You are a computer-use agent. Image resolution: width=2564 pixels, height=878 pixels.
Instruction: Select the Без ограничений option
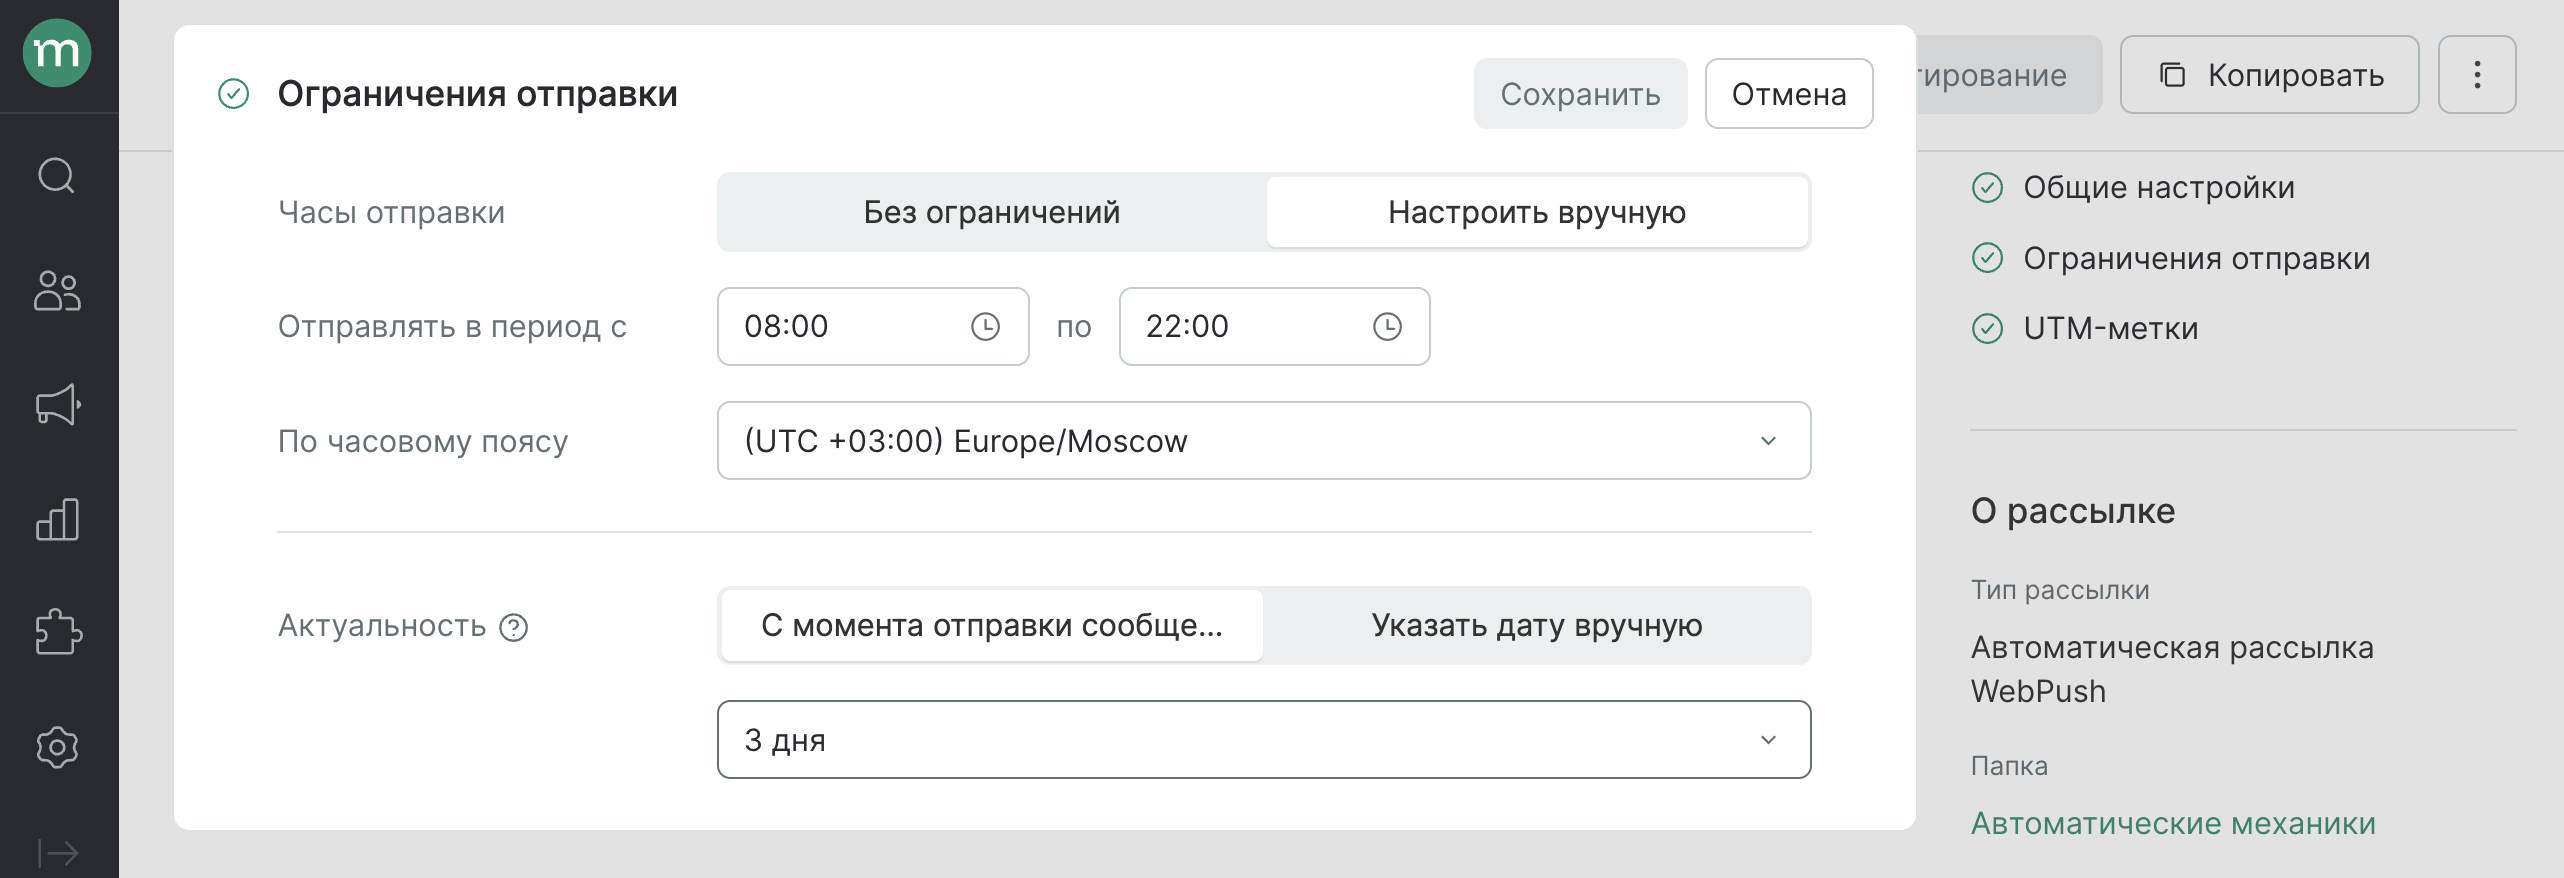point(991,212)
